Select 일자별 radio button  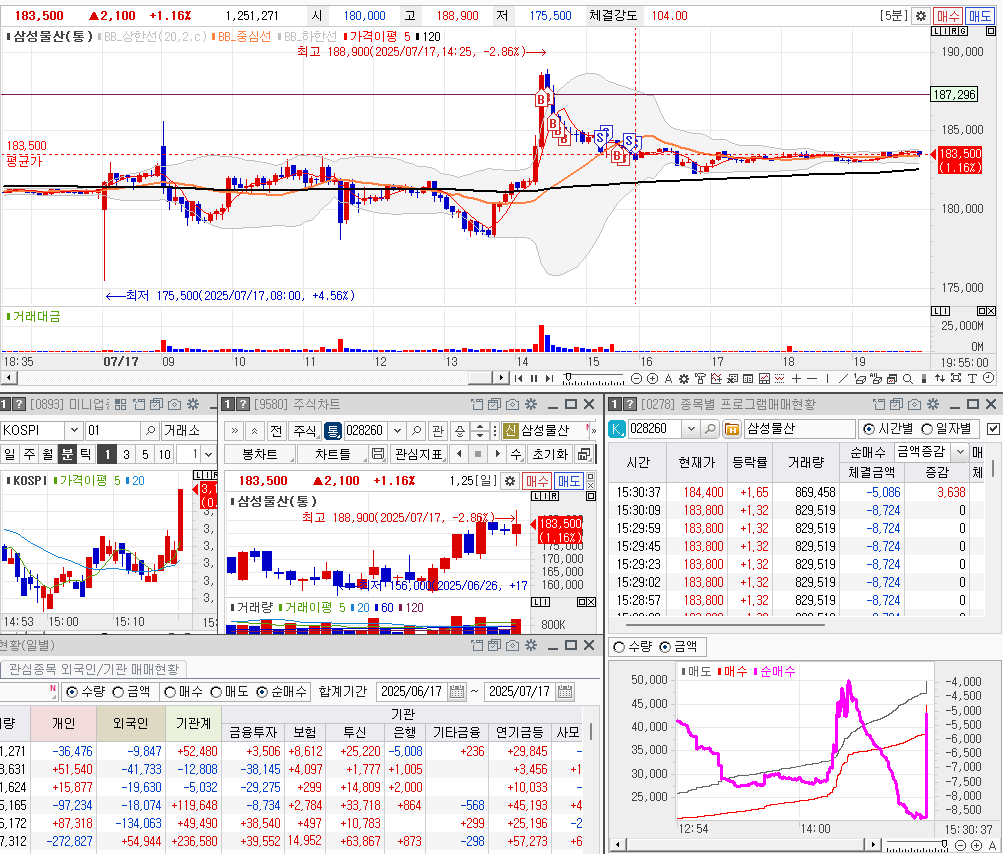click(x=926, y=429)
